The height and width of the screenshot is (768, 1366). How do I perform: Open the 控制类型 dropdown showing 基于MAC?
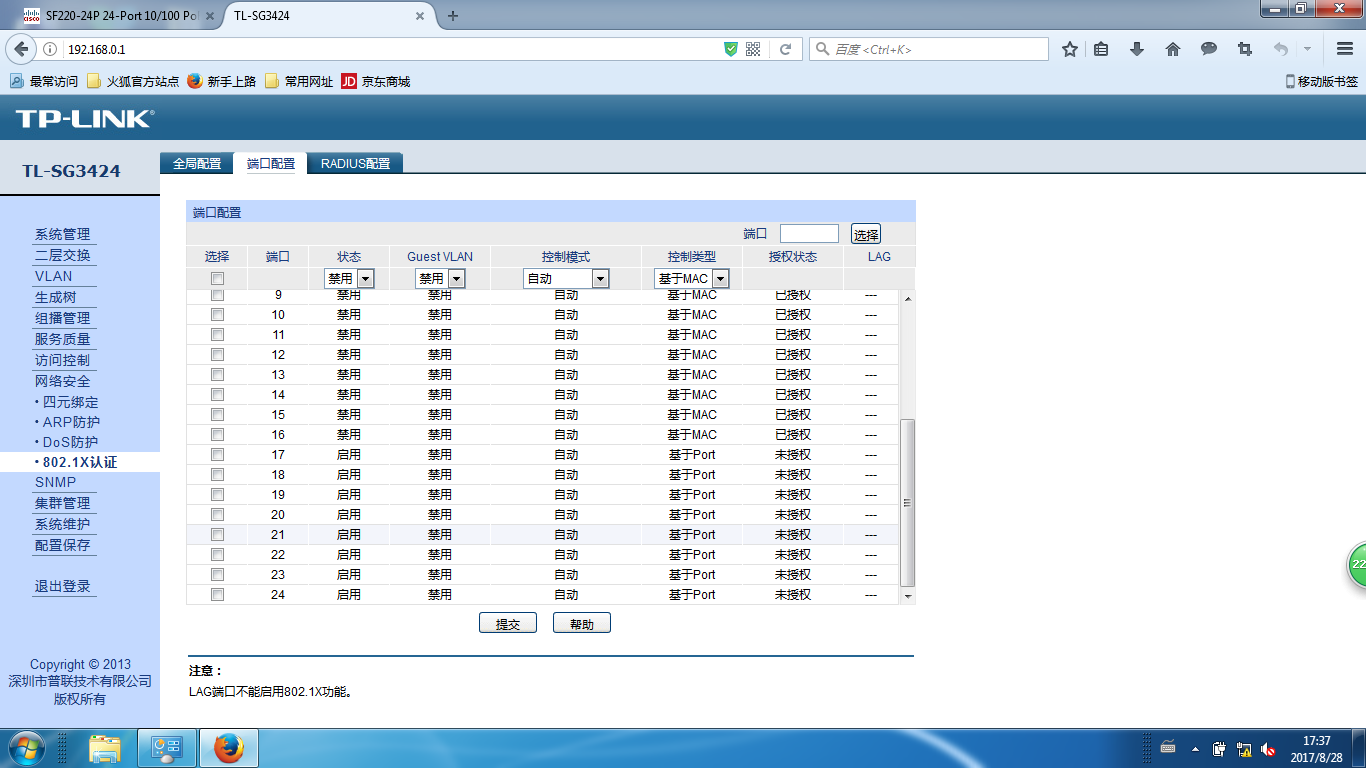[x=692, y=279]
